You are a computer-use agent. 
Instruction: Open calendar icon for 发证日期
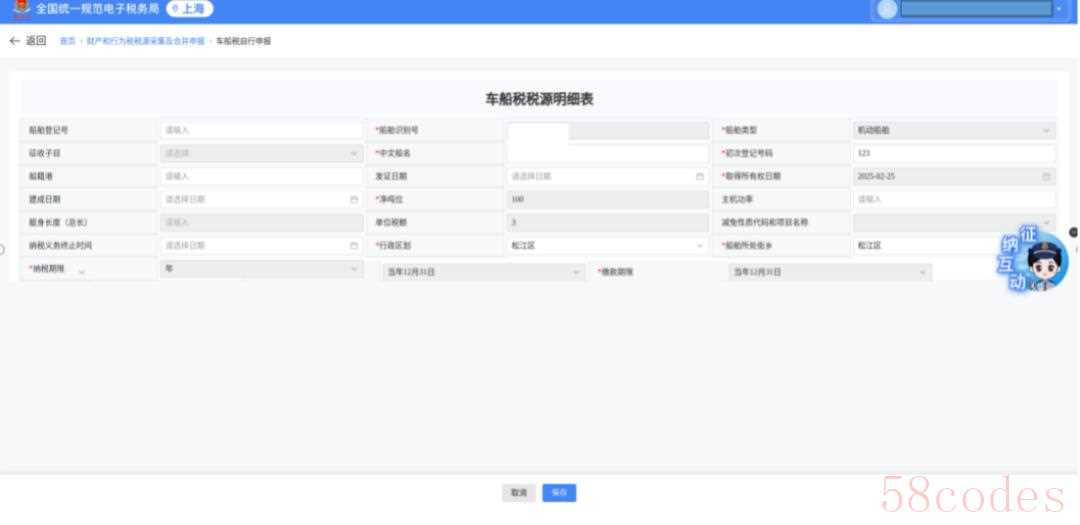point(700,176)
